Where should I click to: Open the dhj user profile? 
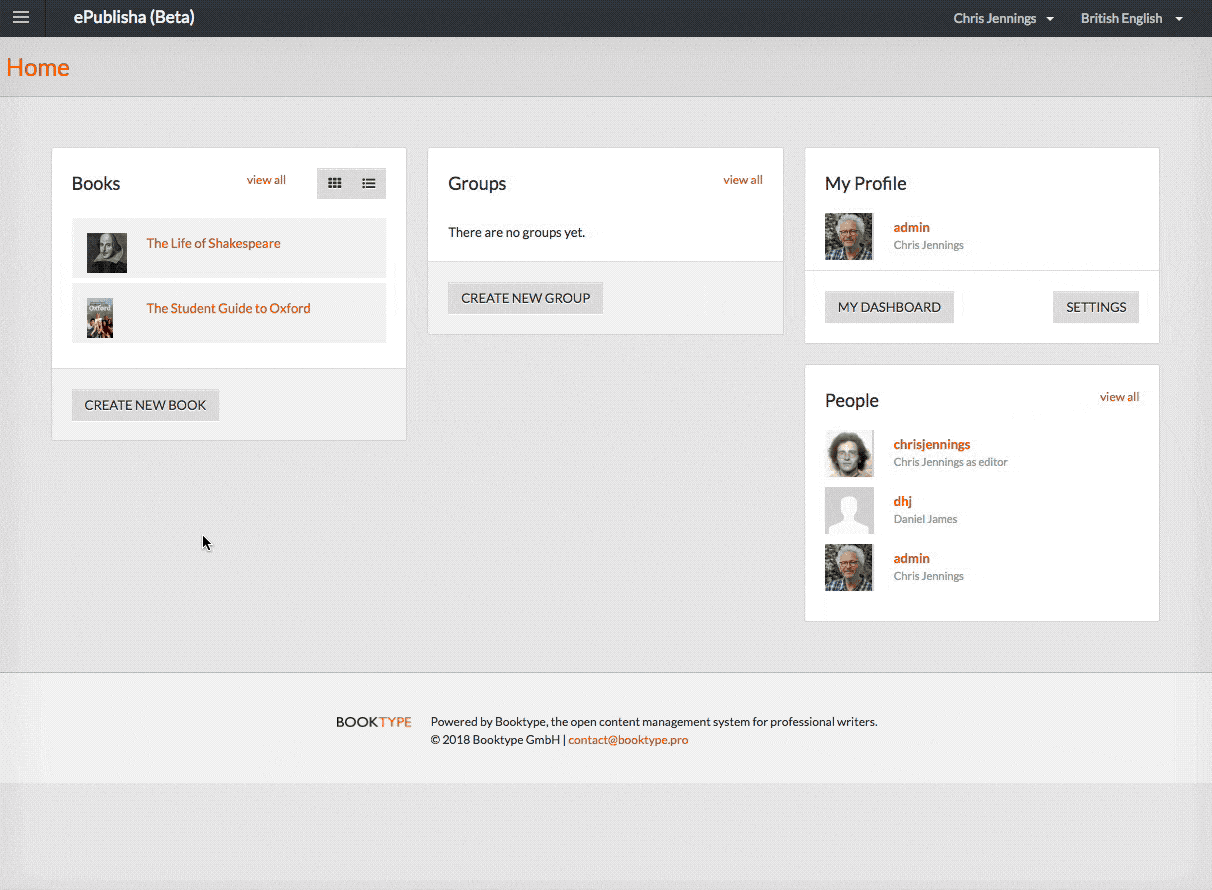[902, 501]
